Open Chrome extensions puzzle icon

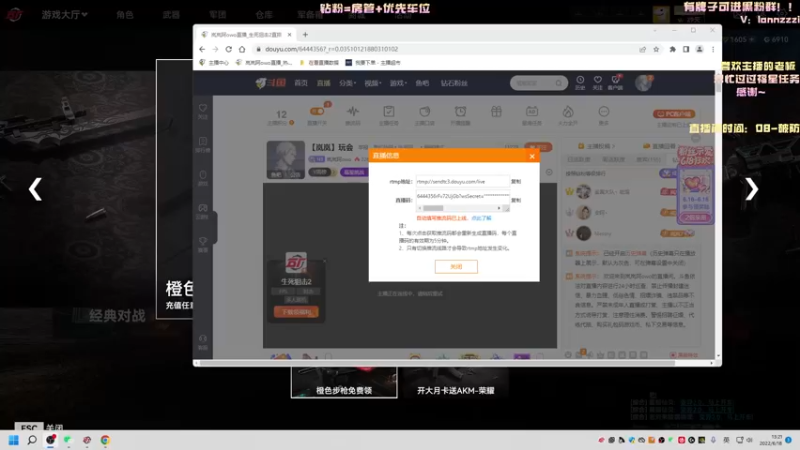tap(672, 49)
